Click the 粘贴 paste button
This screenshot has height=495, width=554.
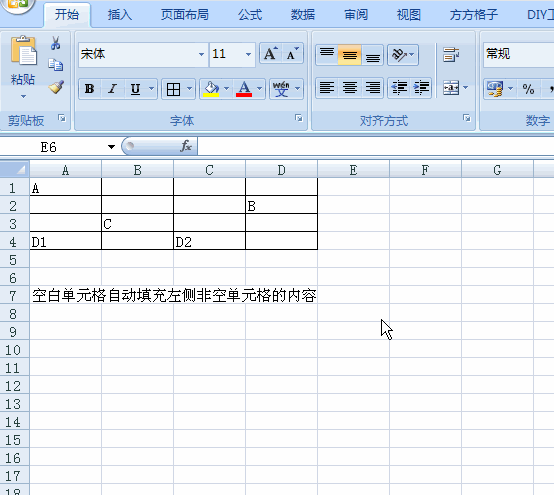tap(23, 68)
